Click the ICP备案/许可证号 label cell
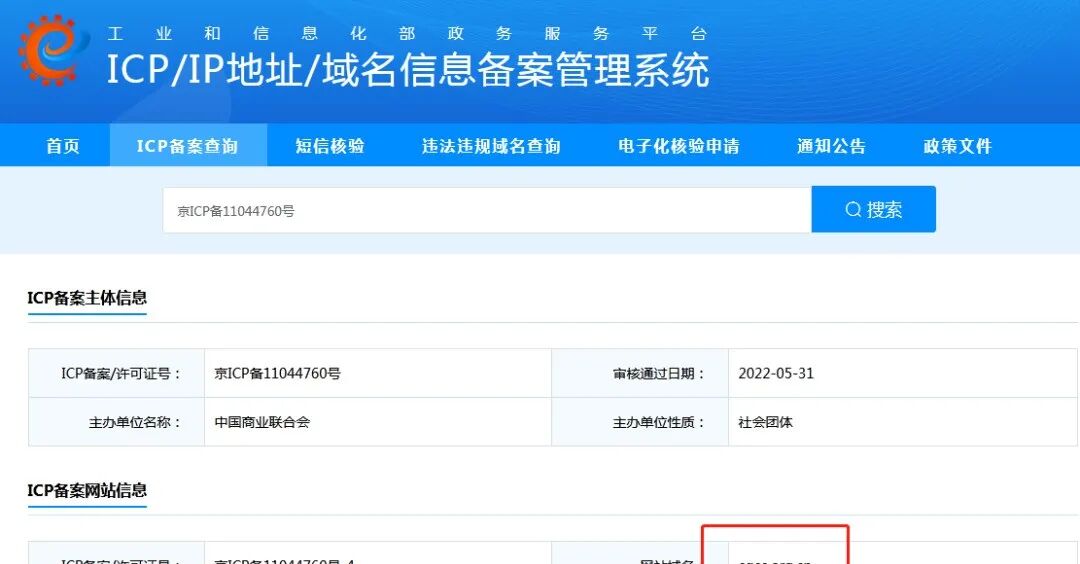The height and width of the screenshot is (564, 1080). pyautogui.click(x=116, y=373)
